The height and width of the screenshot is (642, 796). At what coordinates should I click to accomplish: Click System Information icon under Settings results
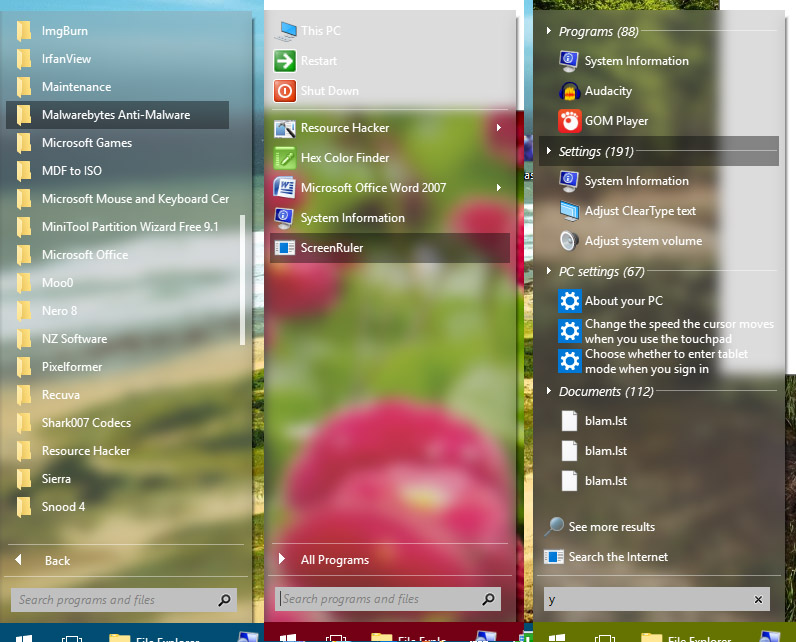(x=569, y=181)
